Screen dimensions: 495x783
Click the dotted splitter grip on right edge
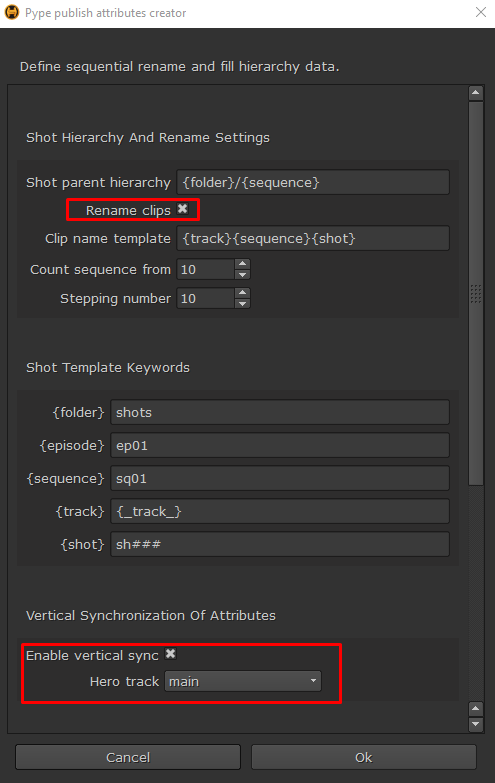click(476, 294)
